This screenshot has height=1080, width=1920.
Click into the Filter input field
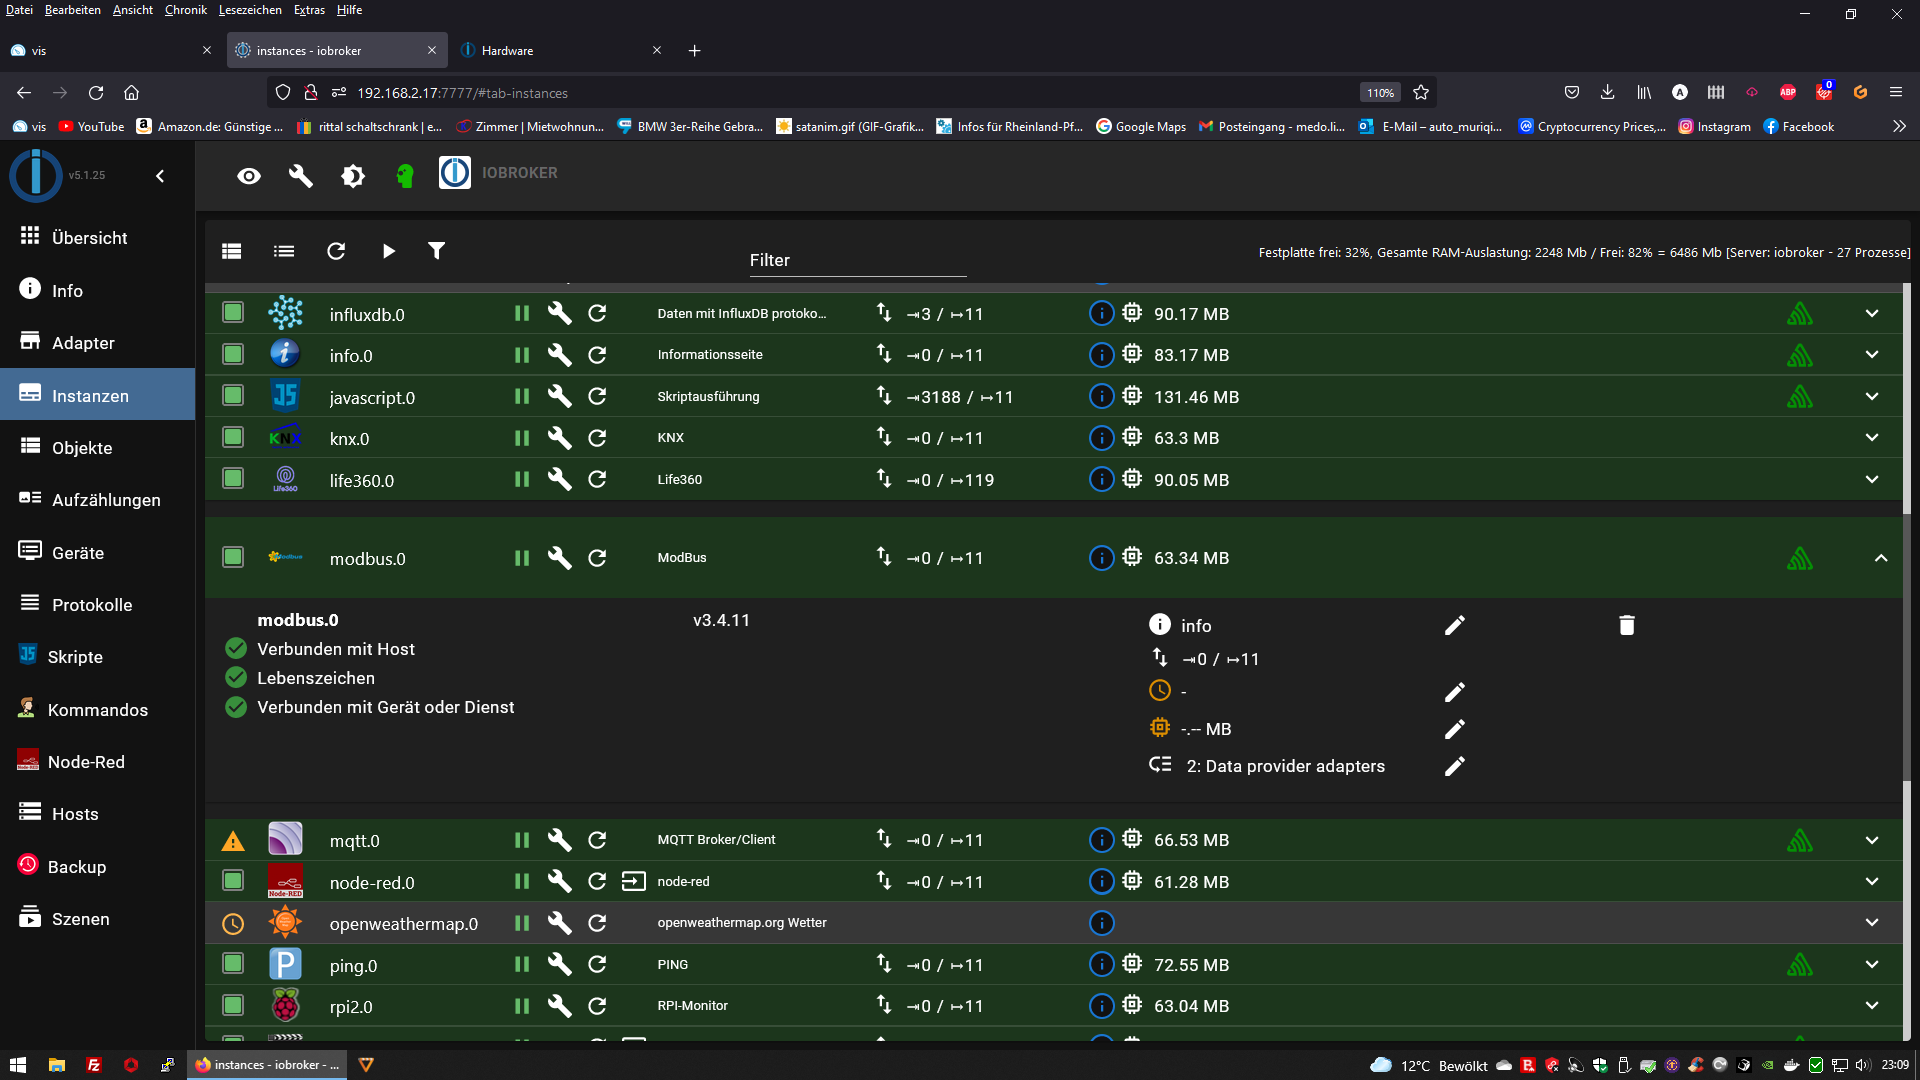(857, 260)
